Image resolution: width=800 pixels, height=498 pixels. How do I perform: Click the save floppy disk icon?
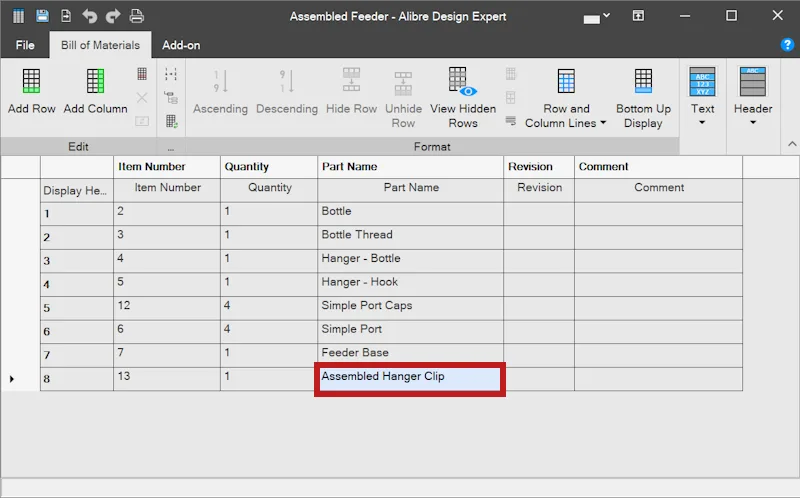[42, 16]
